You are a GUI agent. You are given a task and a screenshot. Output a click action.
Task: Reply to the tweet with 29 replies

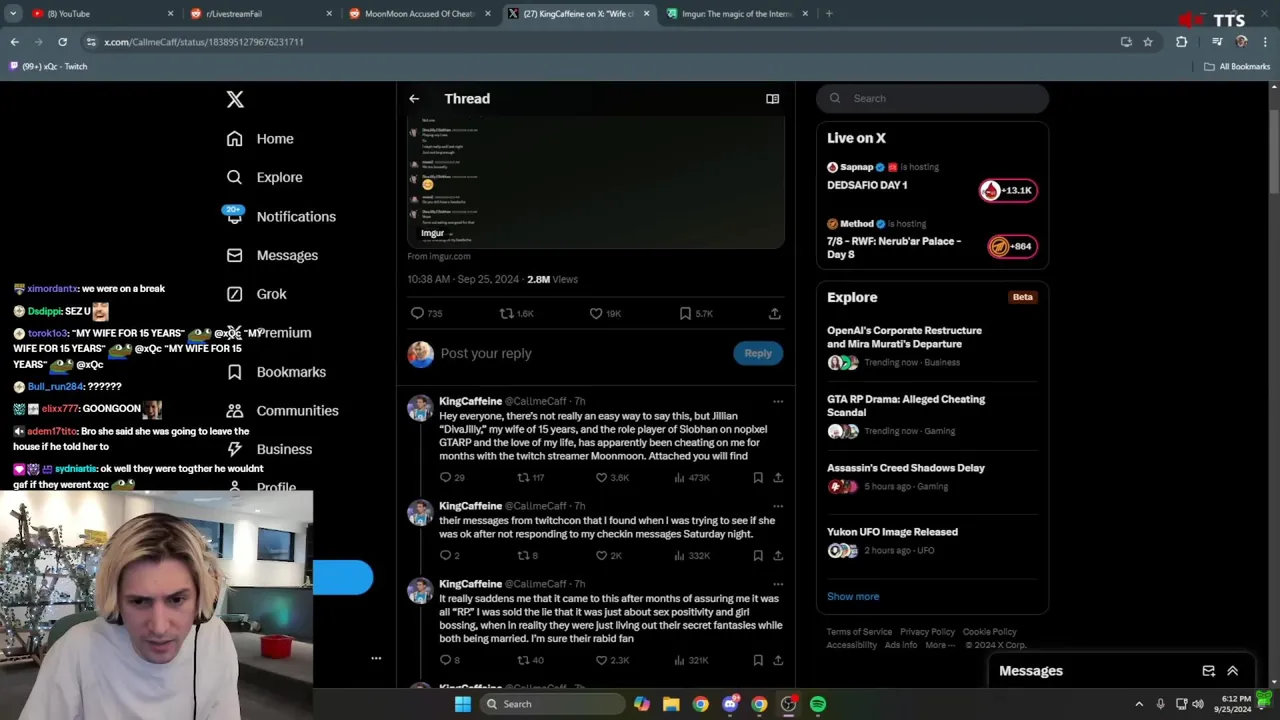pyautogui.click(x=446, y=477)
